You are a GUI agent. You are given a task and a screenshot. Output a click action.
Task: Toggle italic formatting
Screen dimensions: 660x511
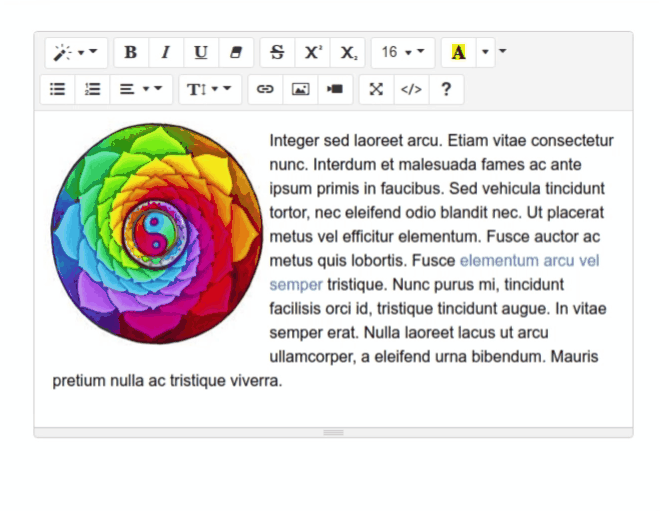coord(166,52)
